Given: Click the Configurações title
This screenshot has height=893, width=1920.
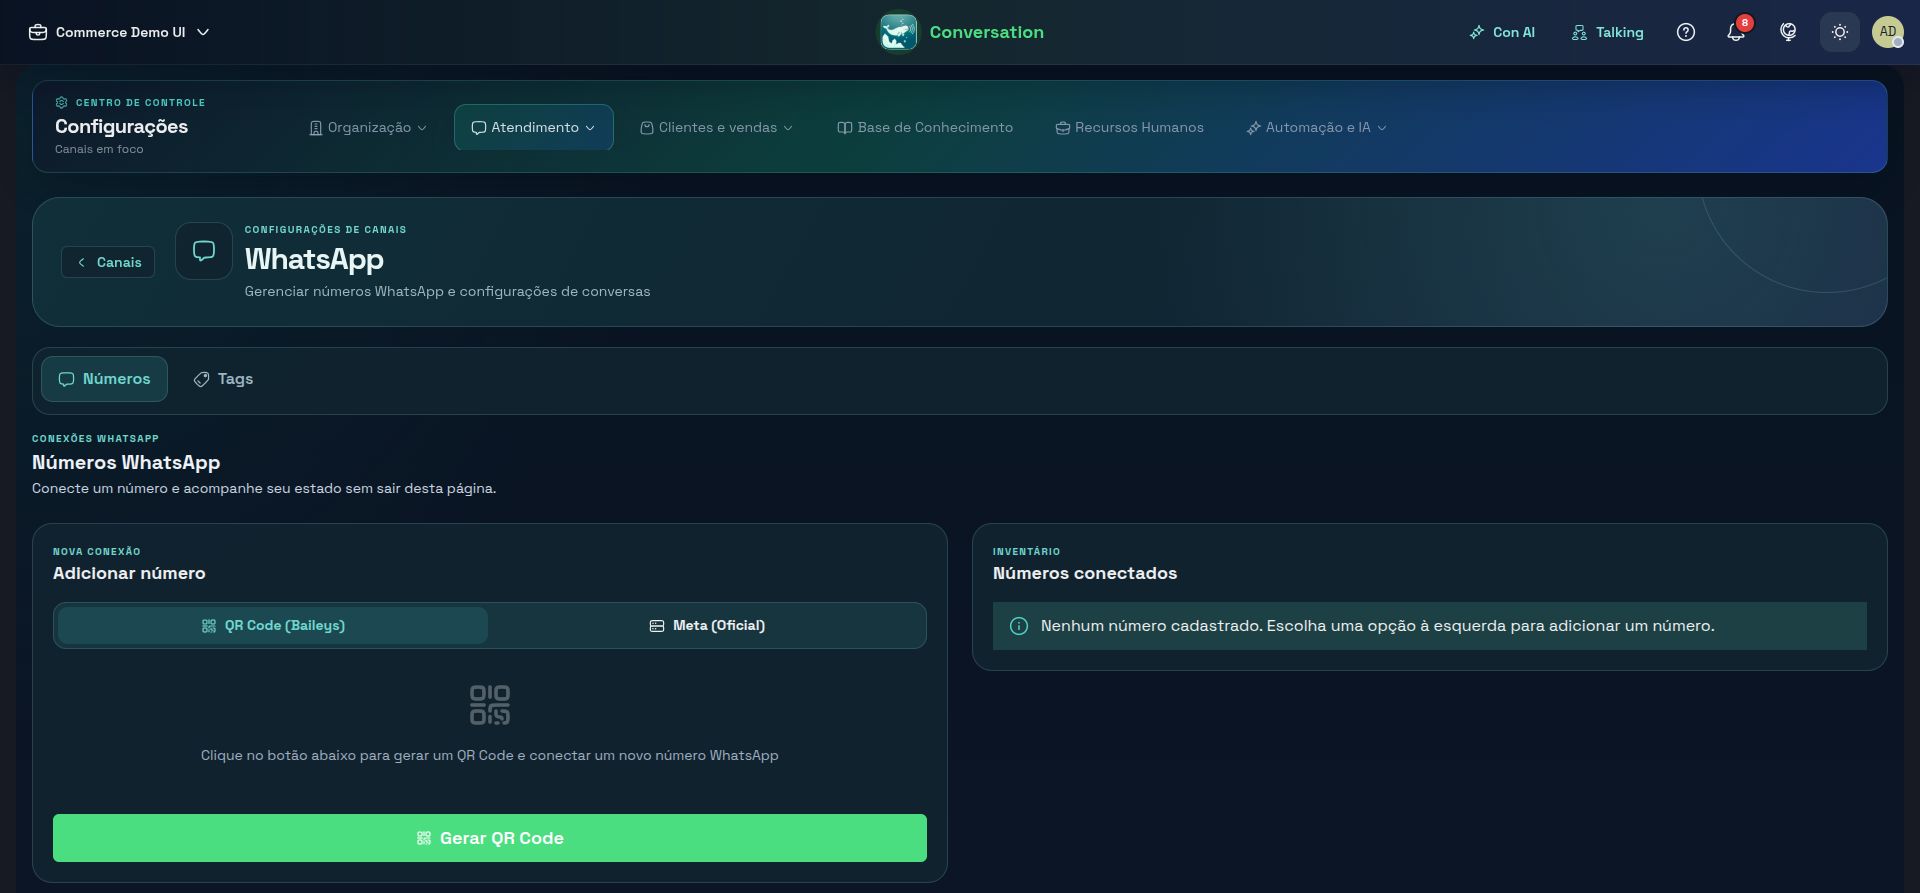Looking at the screenshot, I should click(x=121, y=126).
